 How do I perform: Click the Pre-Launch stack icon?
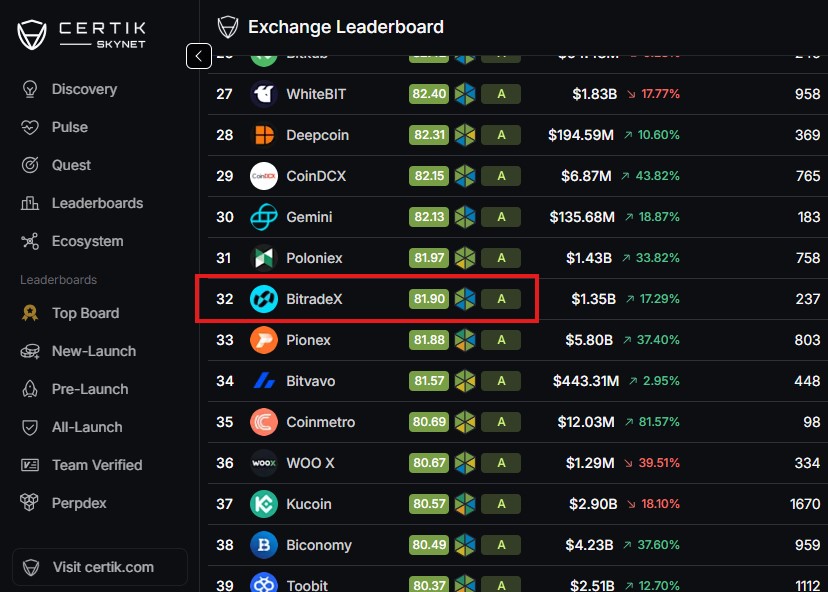click(x=31, y=389)
